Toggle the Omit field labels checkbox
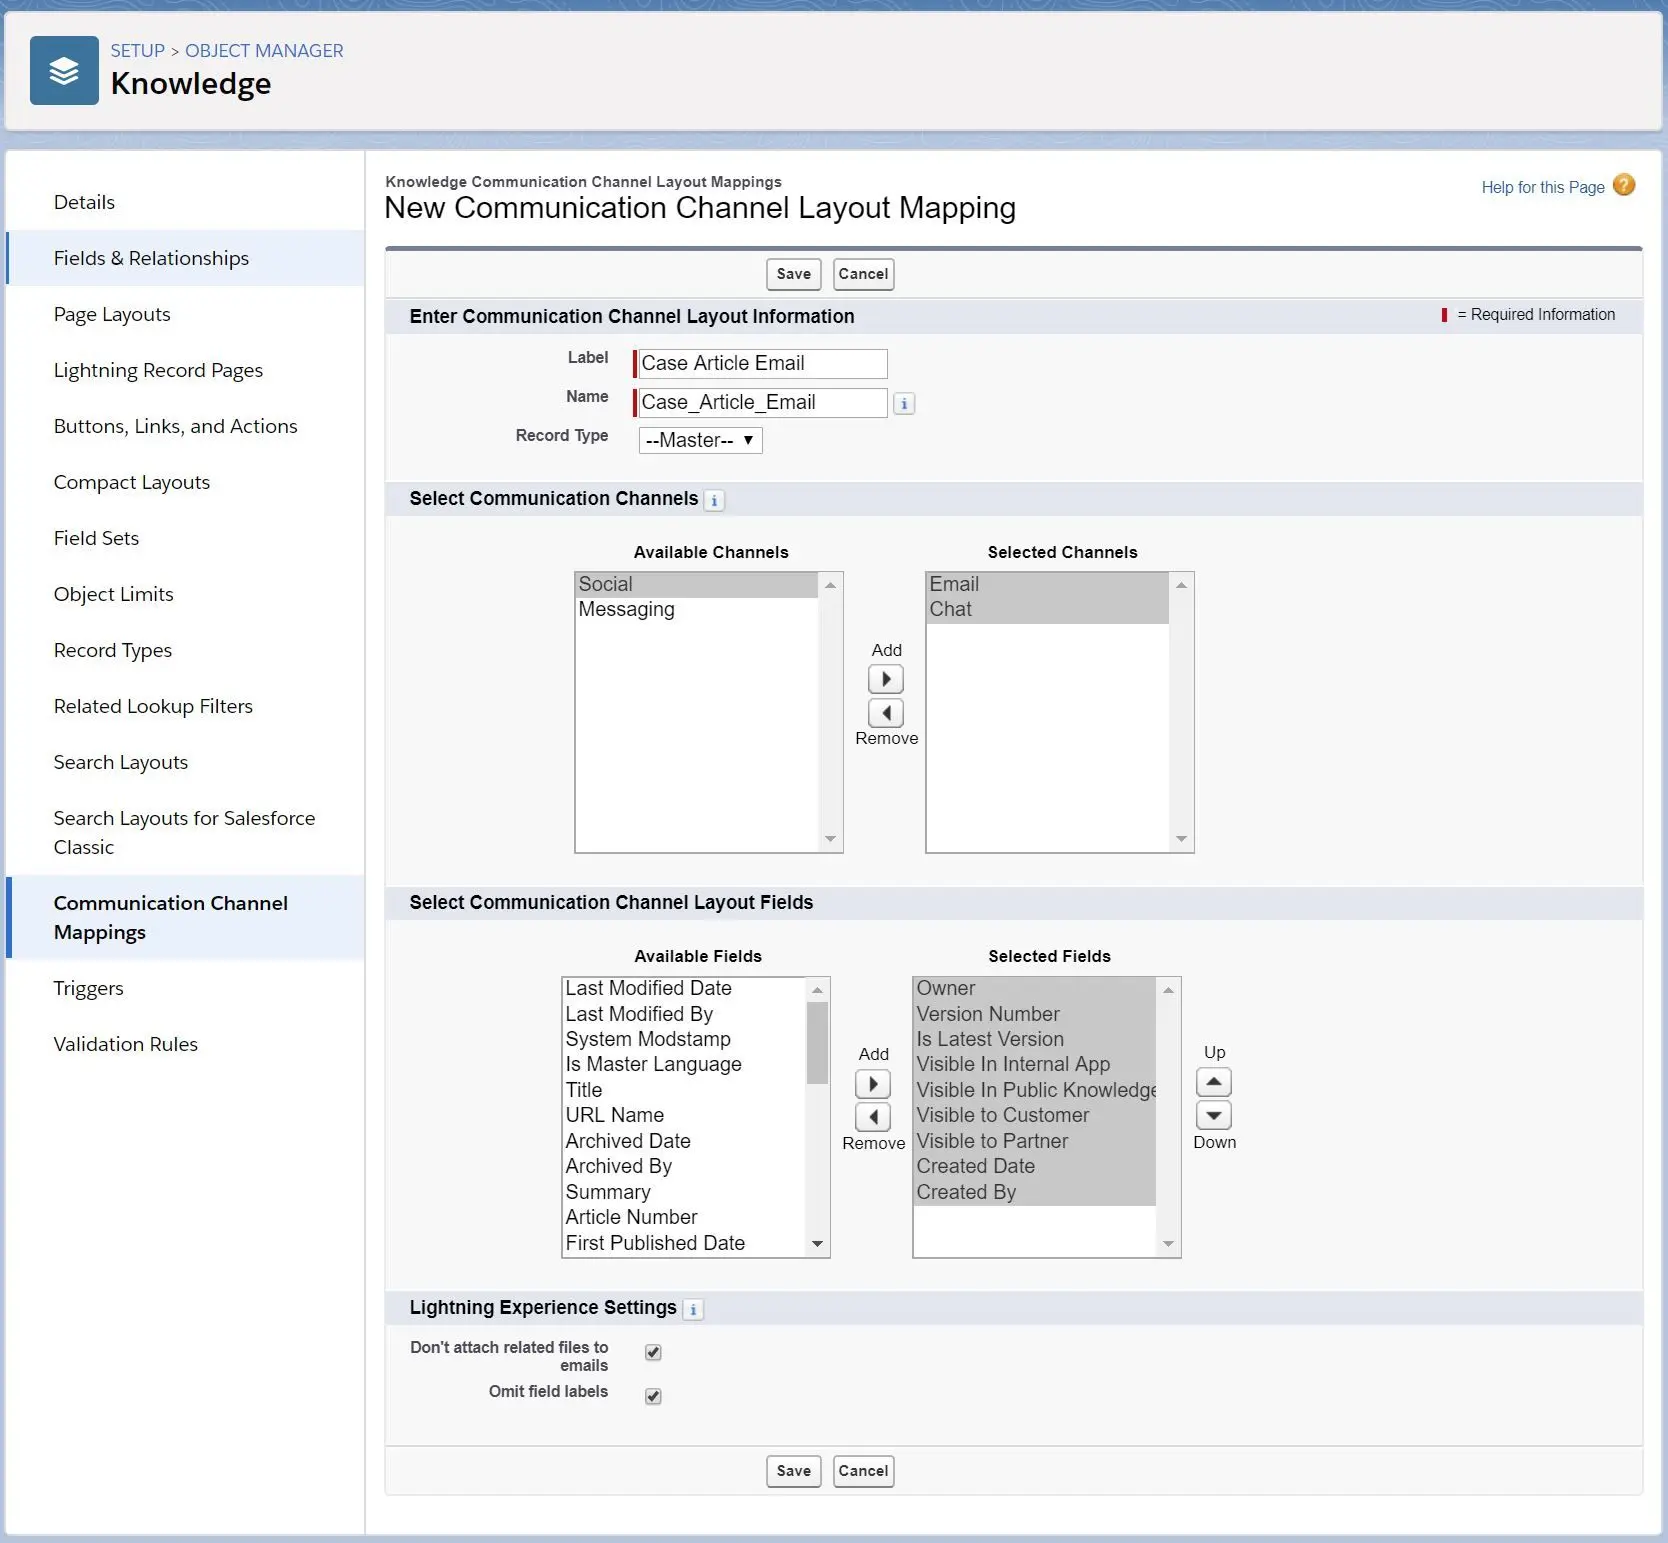 click(x=653, y=1396)
